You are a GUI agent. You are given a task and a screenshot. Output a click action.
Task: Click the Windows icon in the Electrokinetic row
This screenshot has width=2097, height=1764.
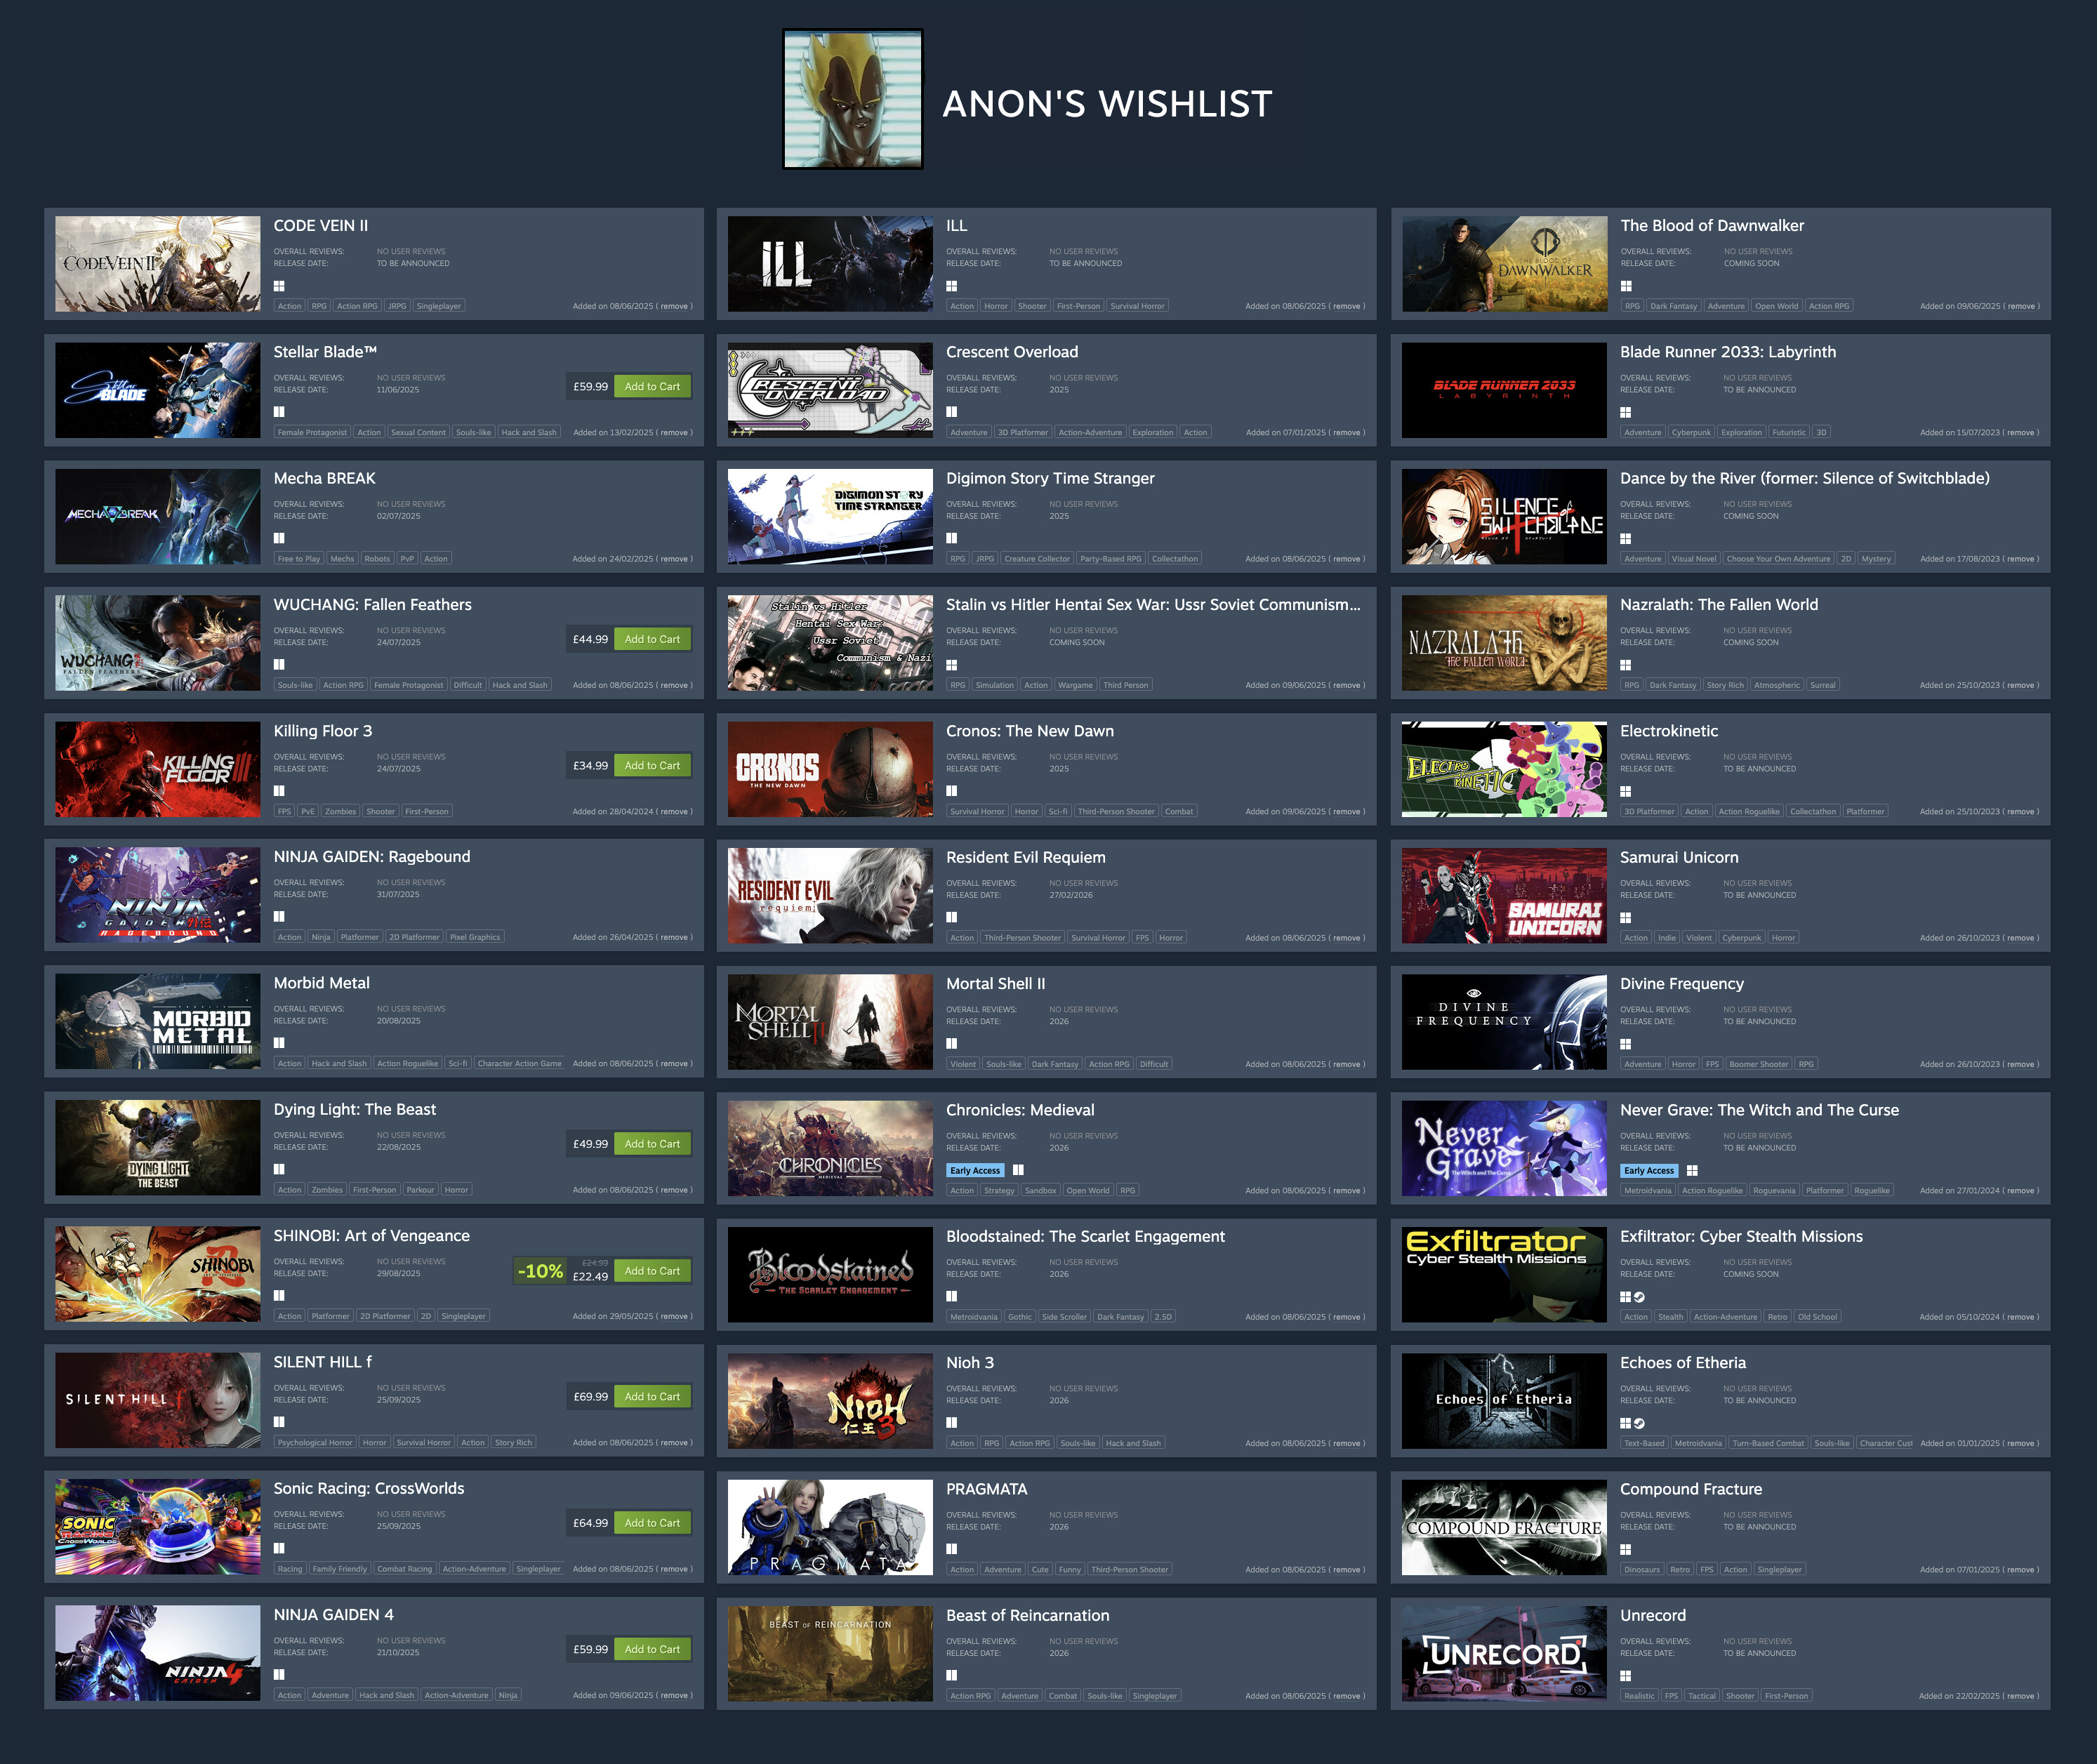1626,791
